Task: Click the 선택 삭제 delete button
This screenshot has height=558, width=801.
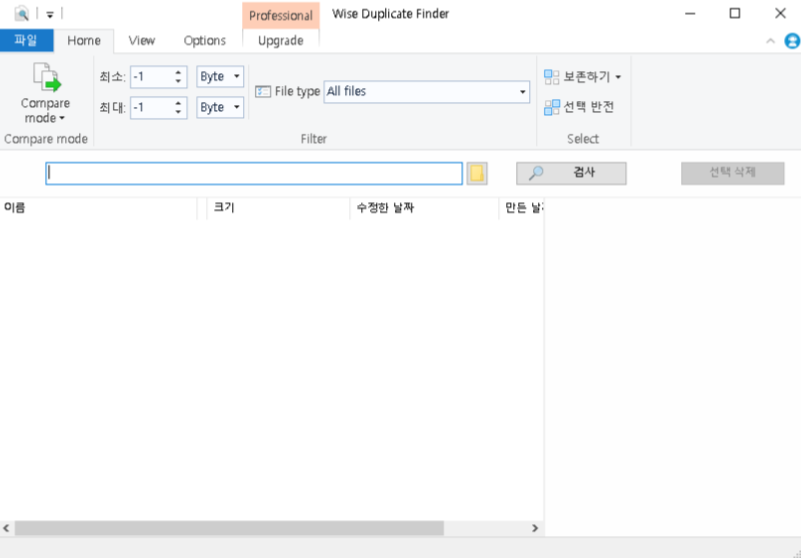Action: (733, 173)
